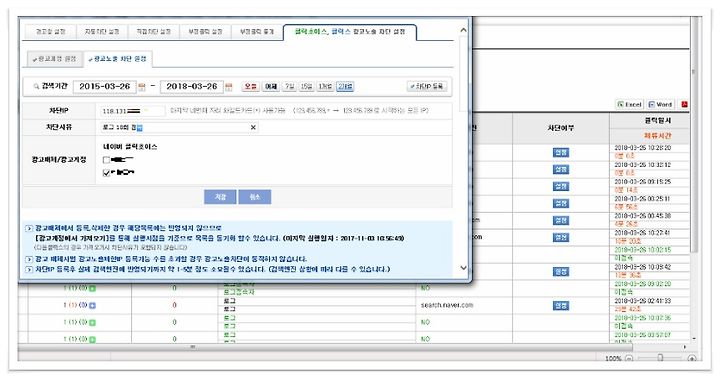Open the calendar icon beside the 2015-03-26 date

[x=142, y=87]
